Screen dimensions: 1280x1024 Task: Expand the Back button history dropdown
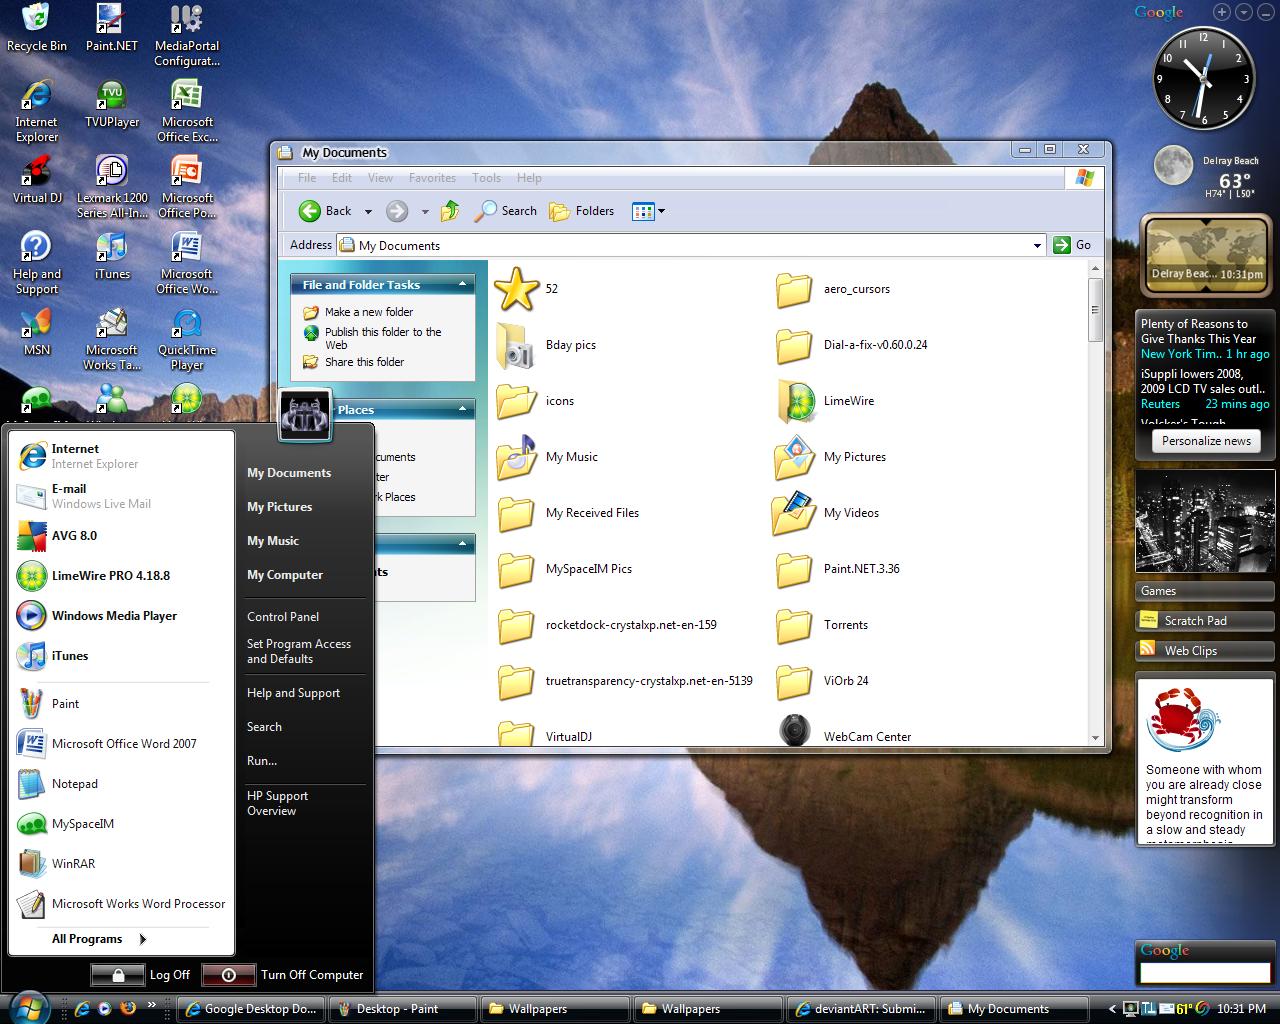pos(368,211)
